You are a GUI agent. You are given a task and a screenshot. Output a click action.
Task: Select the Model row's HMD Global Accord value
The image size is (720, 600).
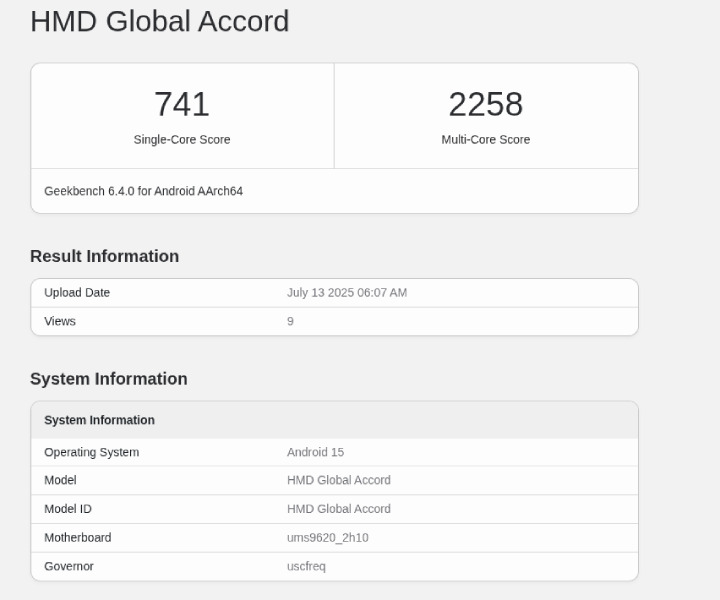339,480
